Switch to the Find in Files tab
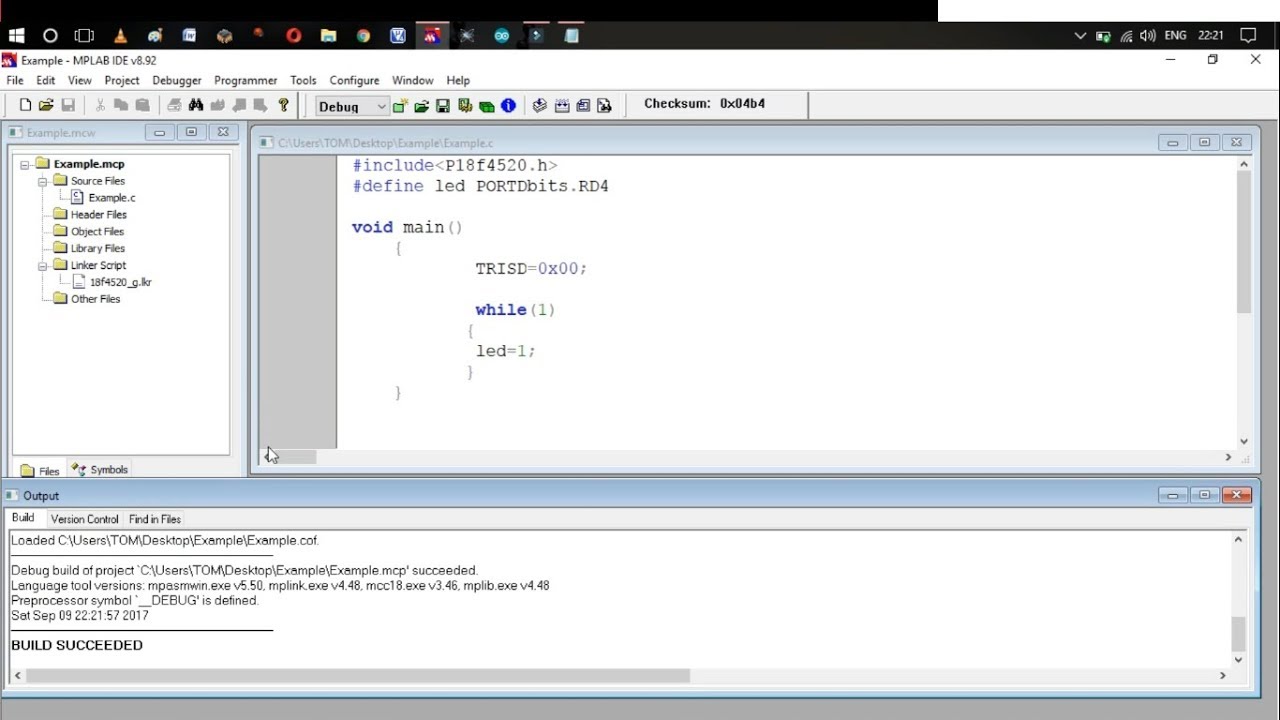 point(155,519)
